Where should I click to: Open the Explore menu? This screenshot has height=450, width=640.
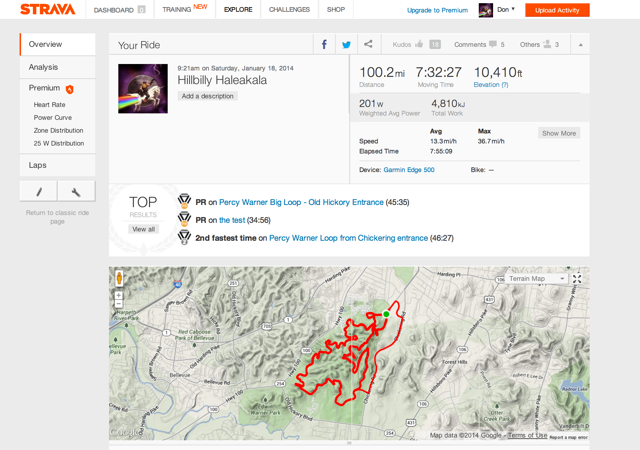tap(238, 10)
